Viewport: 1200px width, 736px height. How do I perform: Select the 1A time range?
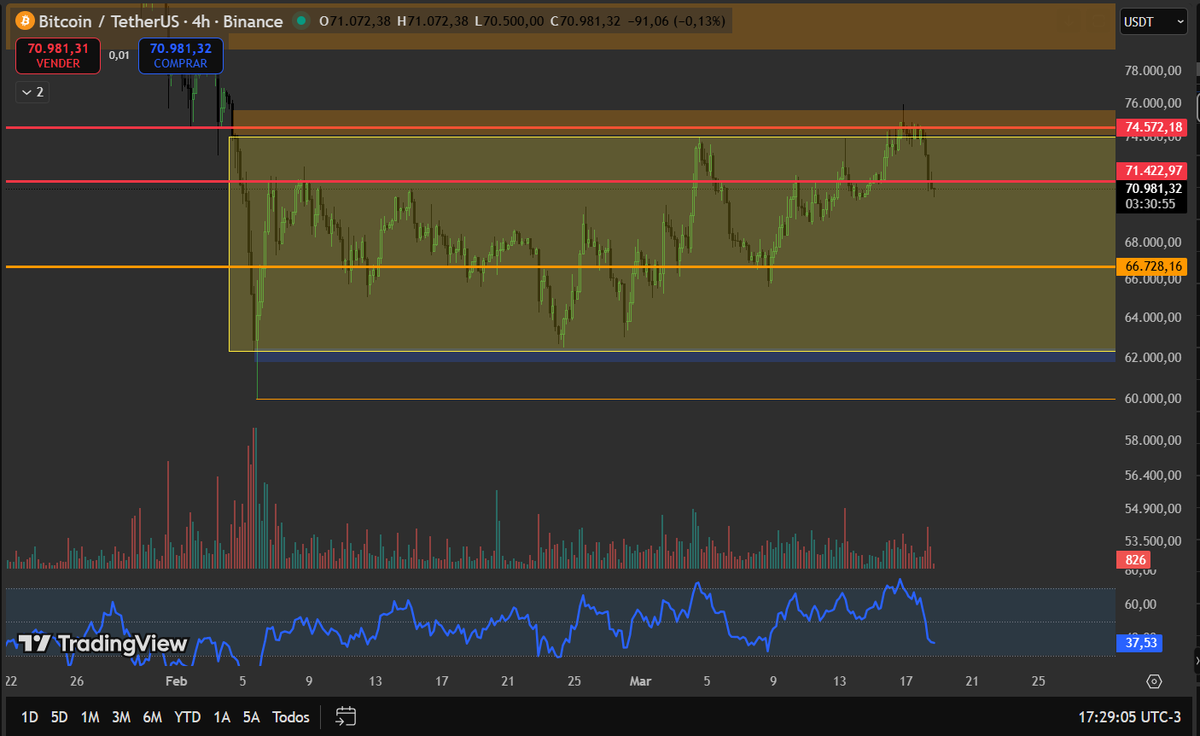point(222,717)
